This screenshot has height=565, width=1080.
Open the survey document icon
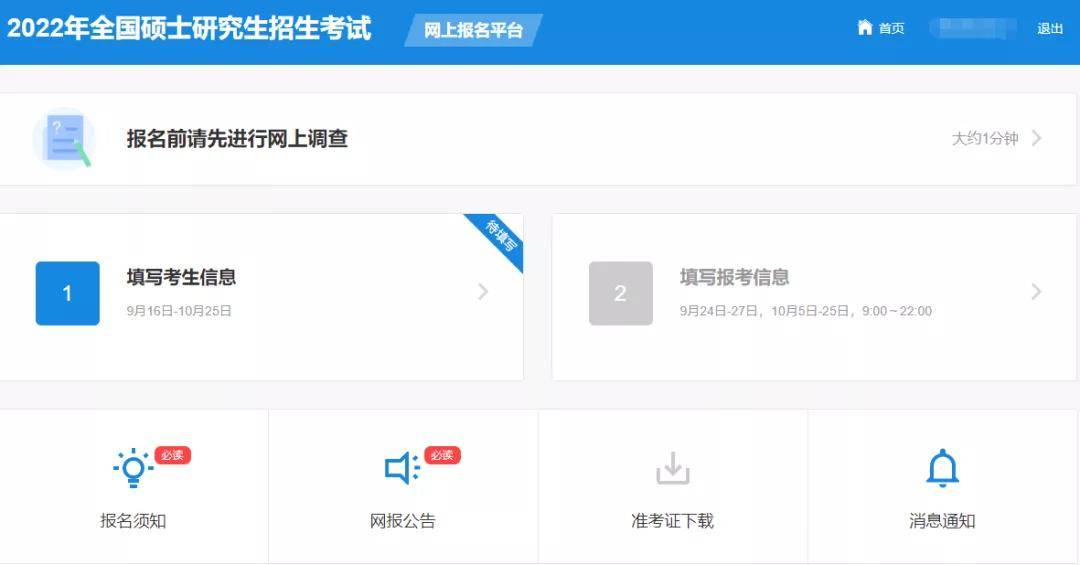(64, 139)
